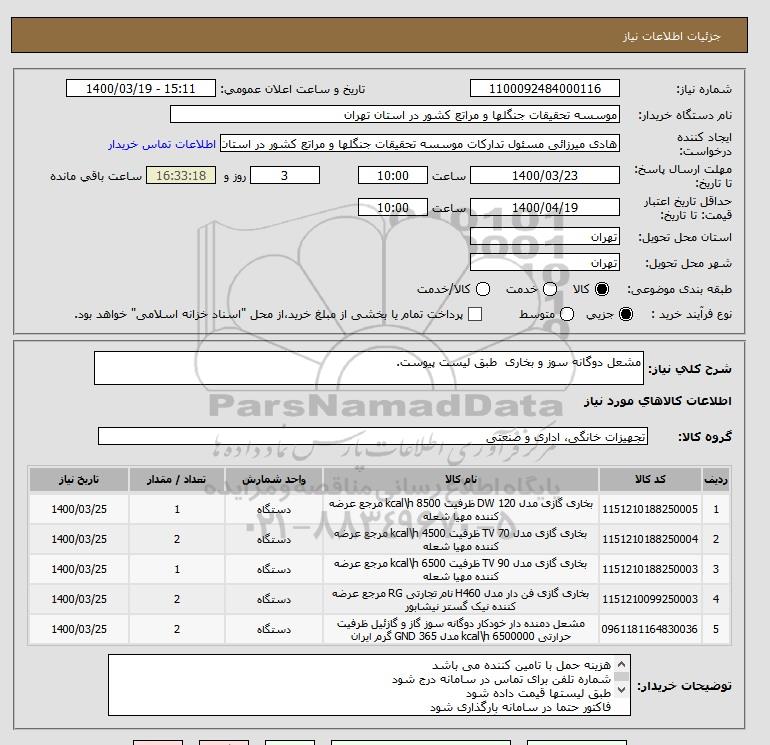Select product code 1151210099250003
This screenshot has width=770, height=745.
tap(650, 599)
